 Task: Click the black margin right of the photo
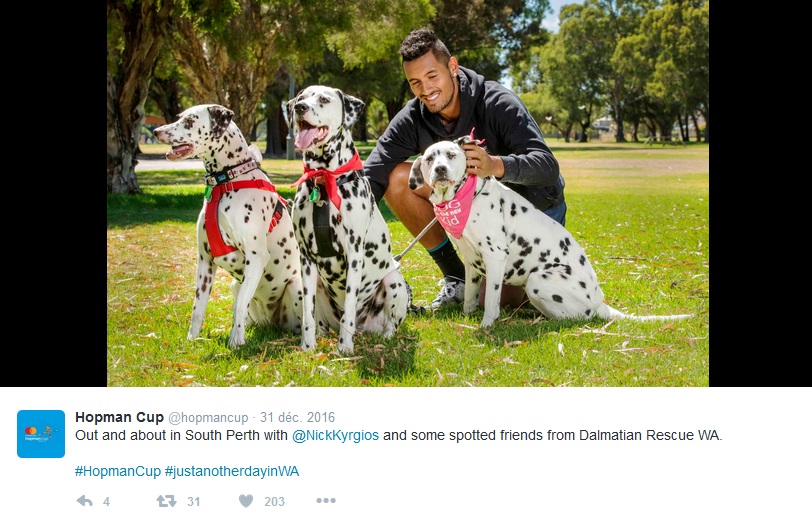[760, 193]
